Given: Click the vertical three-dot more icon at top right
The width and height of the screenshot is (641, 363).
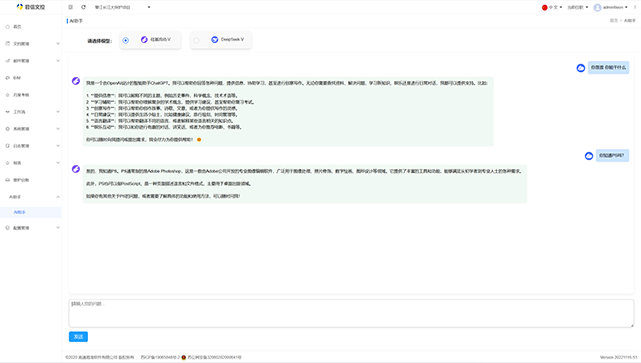Looking at the screenshot, I should pos(635,7).
